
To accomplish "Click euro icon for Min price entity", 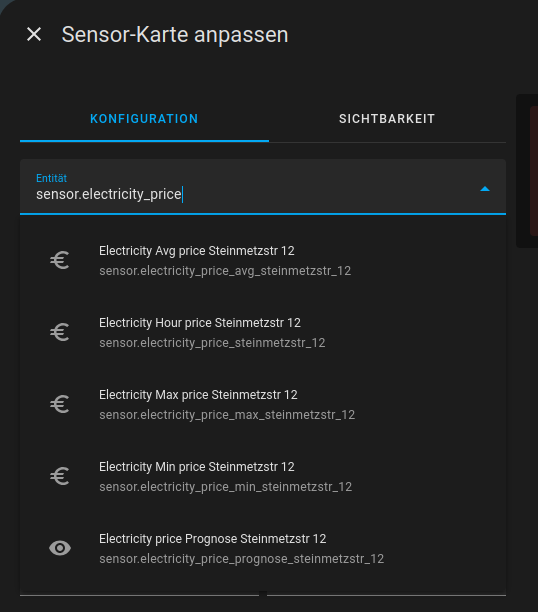I will (x=60, y=476).
